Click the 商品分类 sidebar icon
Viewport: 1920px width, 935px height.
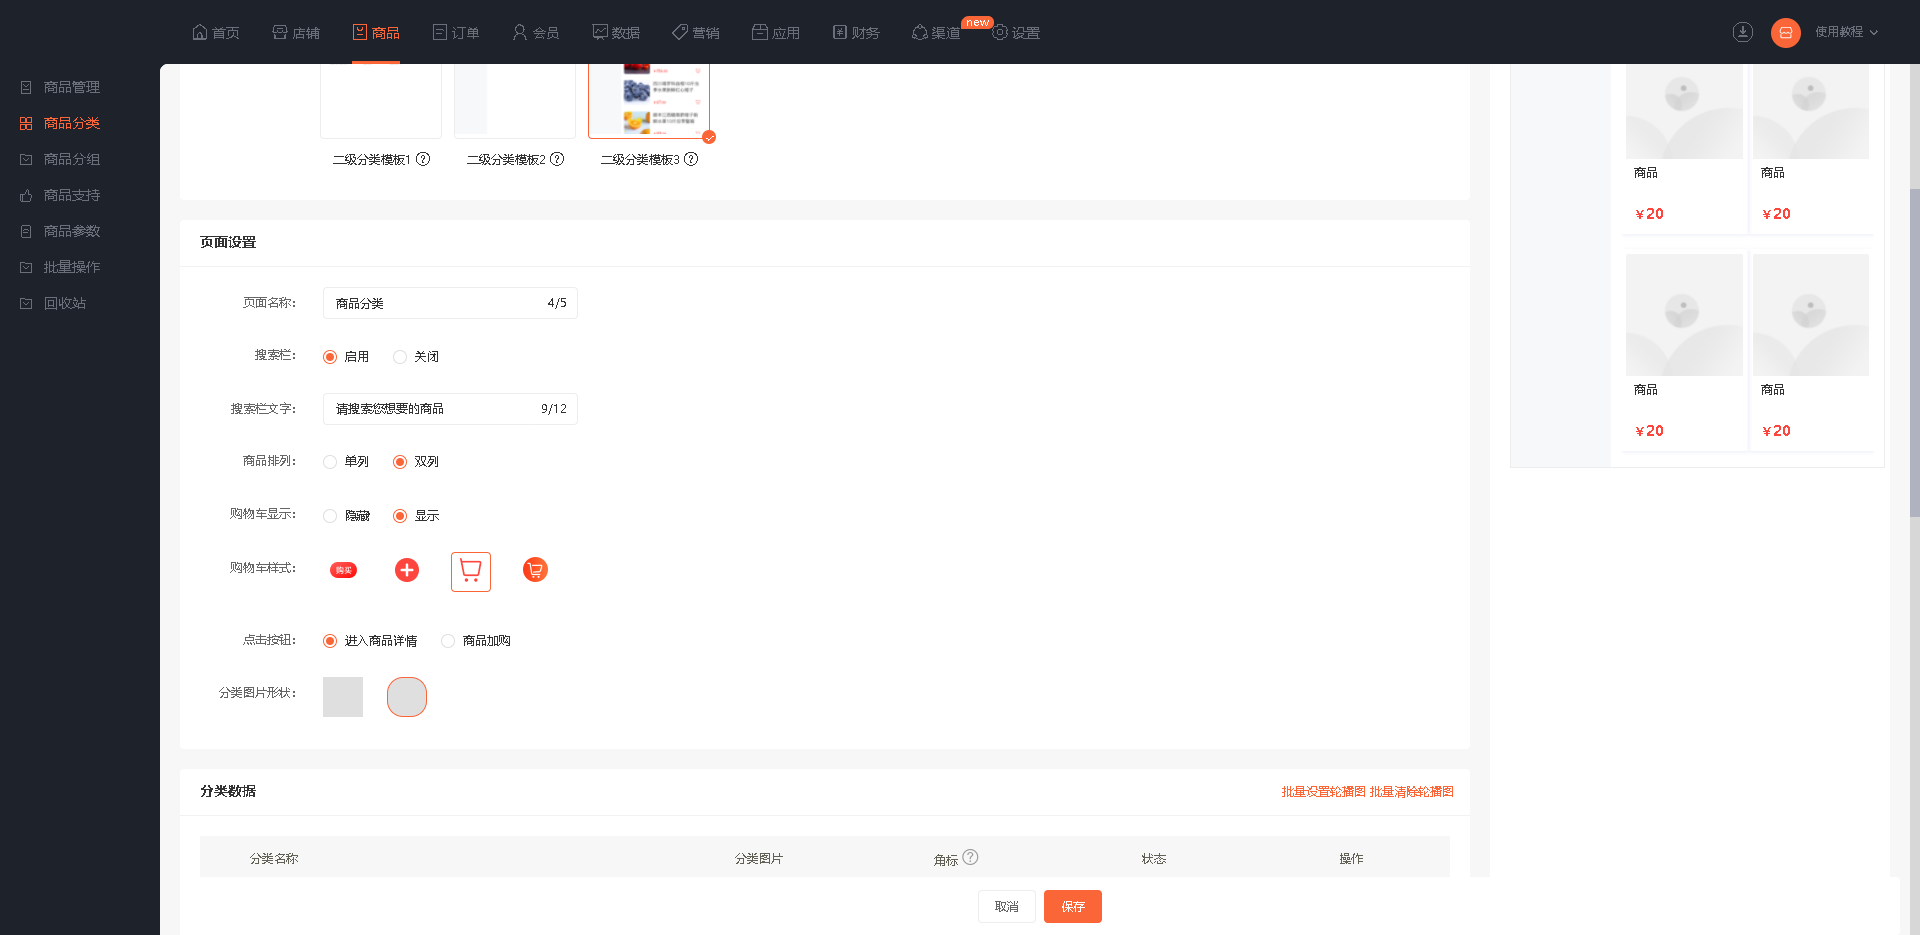coord(26,124)
